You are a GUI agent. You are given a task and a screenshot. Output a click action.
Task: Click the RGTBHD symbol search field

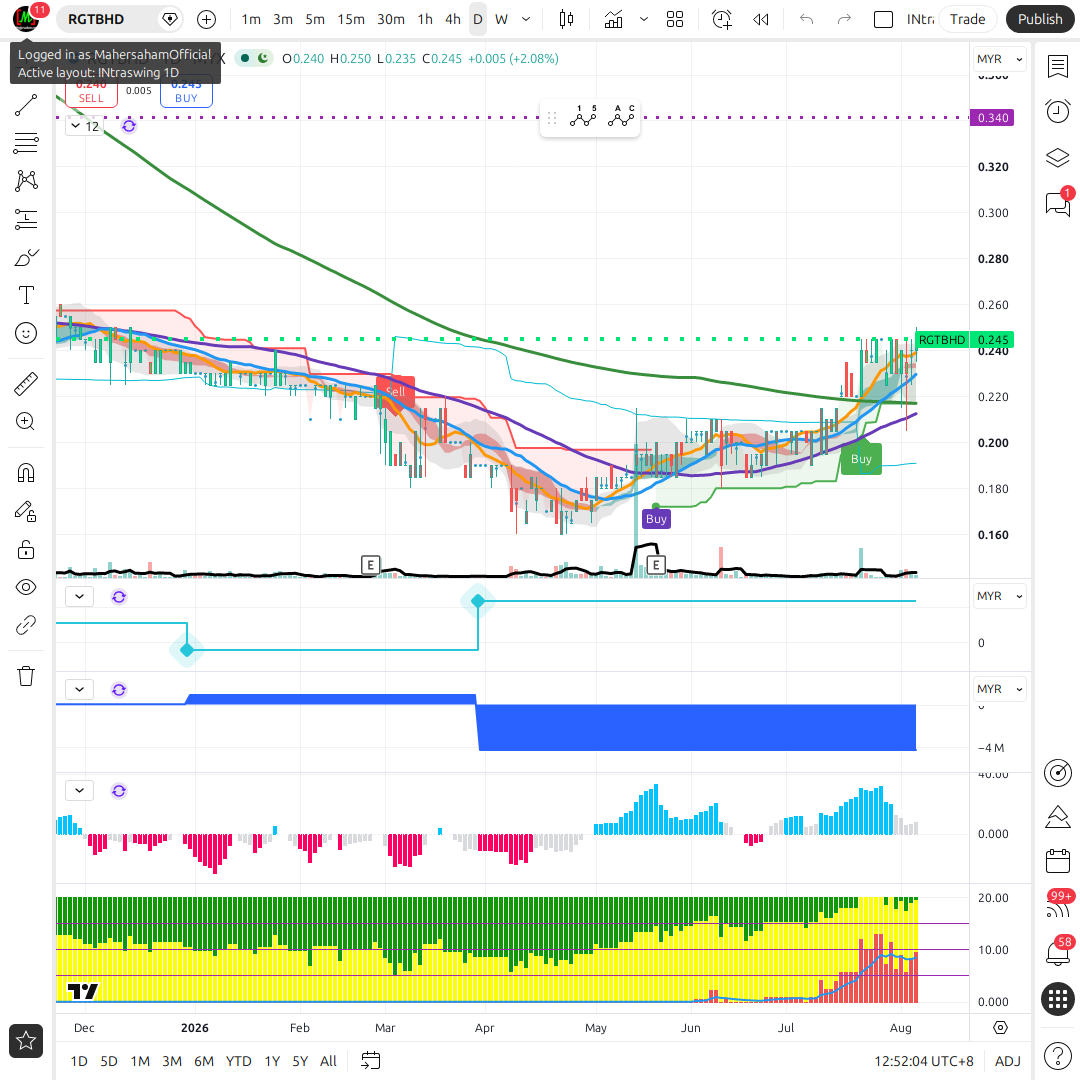(110, 19)
